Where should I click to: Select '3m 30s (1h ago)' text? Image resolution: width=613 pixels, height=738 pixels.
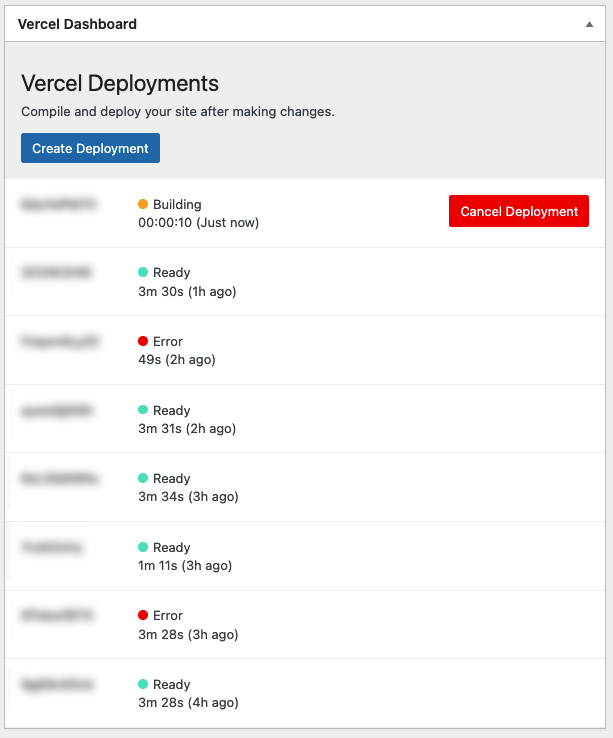tap(187, 291)
